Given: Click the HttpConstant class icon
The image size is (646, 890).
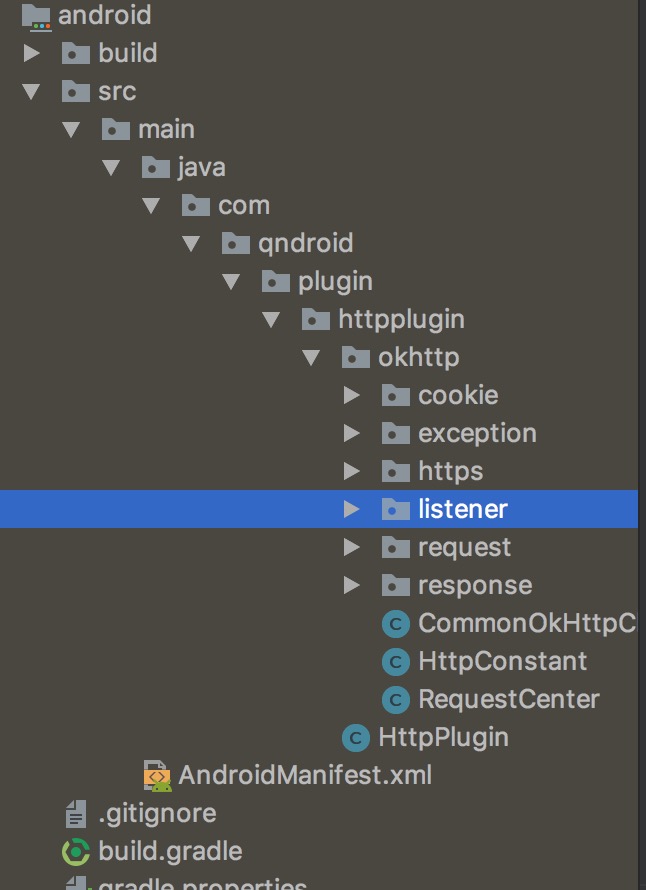Looking at the screenshot, I should tap(396, 661).
